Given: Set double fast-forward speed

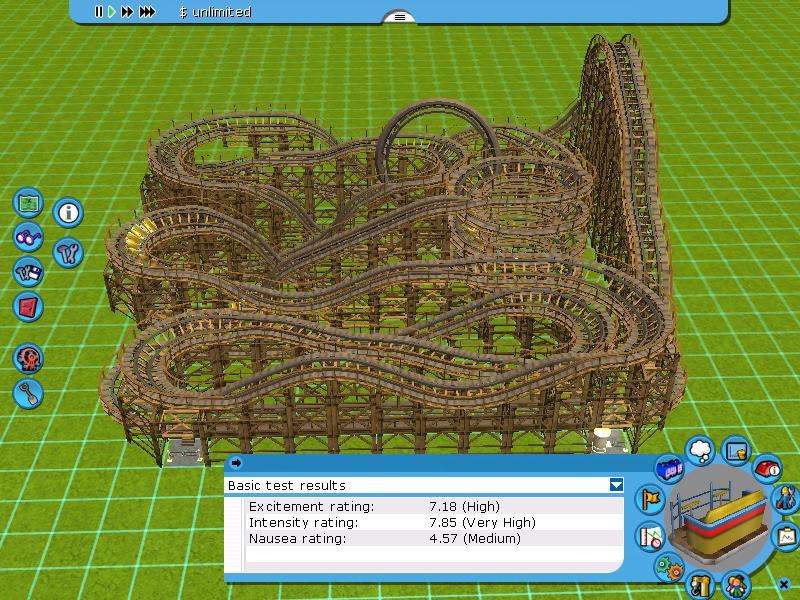Looking at the screenshot, I should click(127, 11).
